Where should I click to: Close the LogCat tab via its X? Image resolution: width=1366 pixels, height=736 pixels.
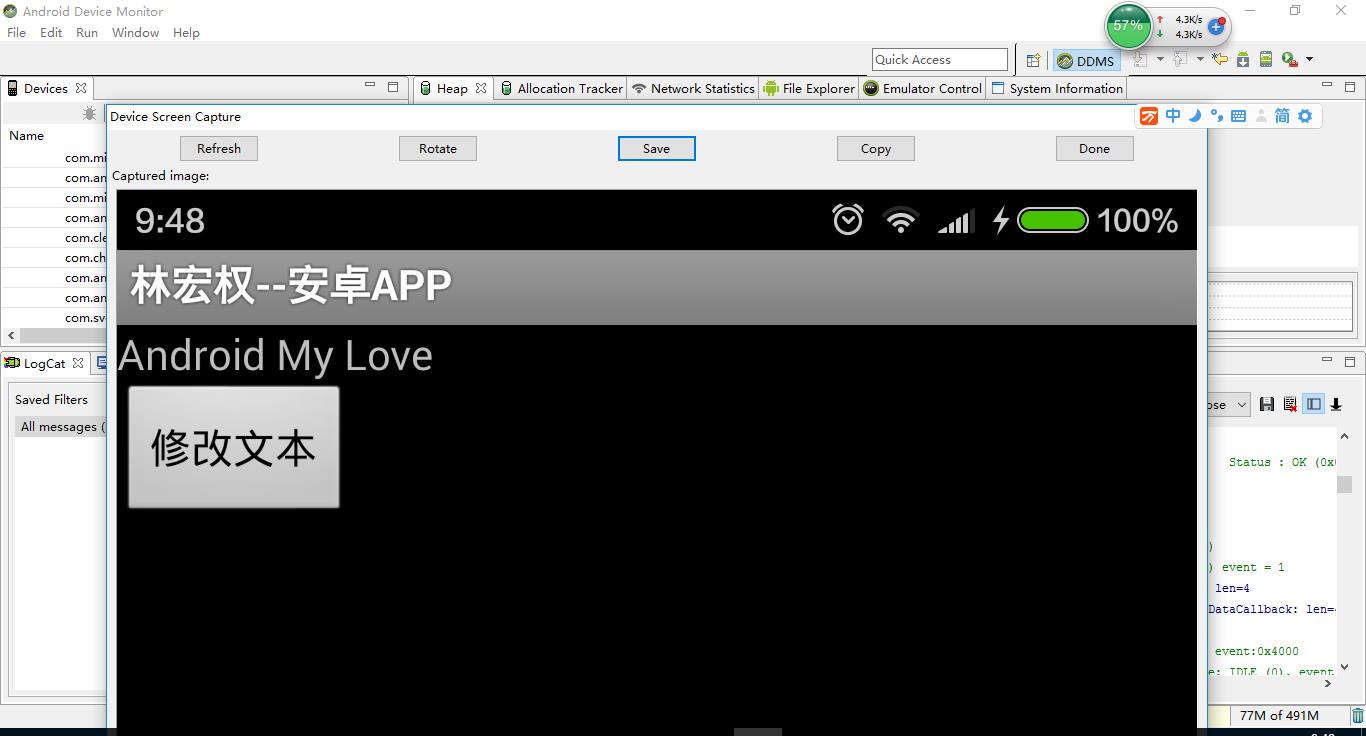click(x=77, y=363)
